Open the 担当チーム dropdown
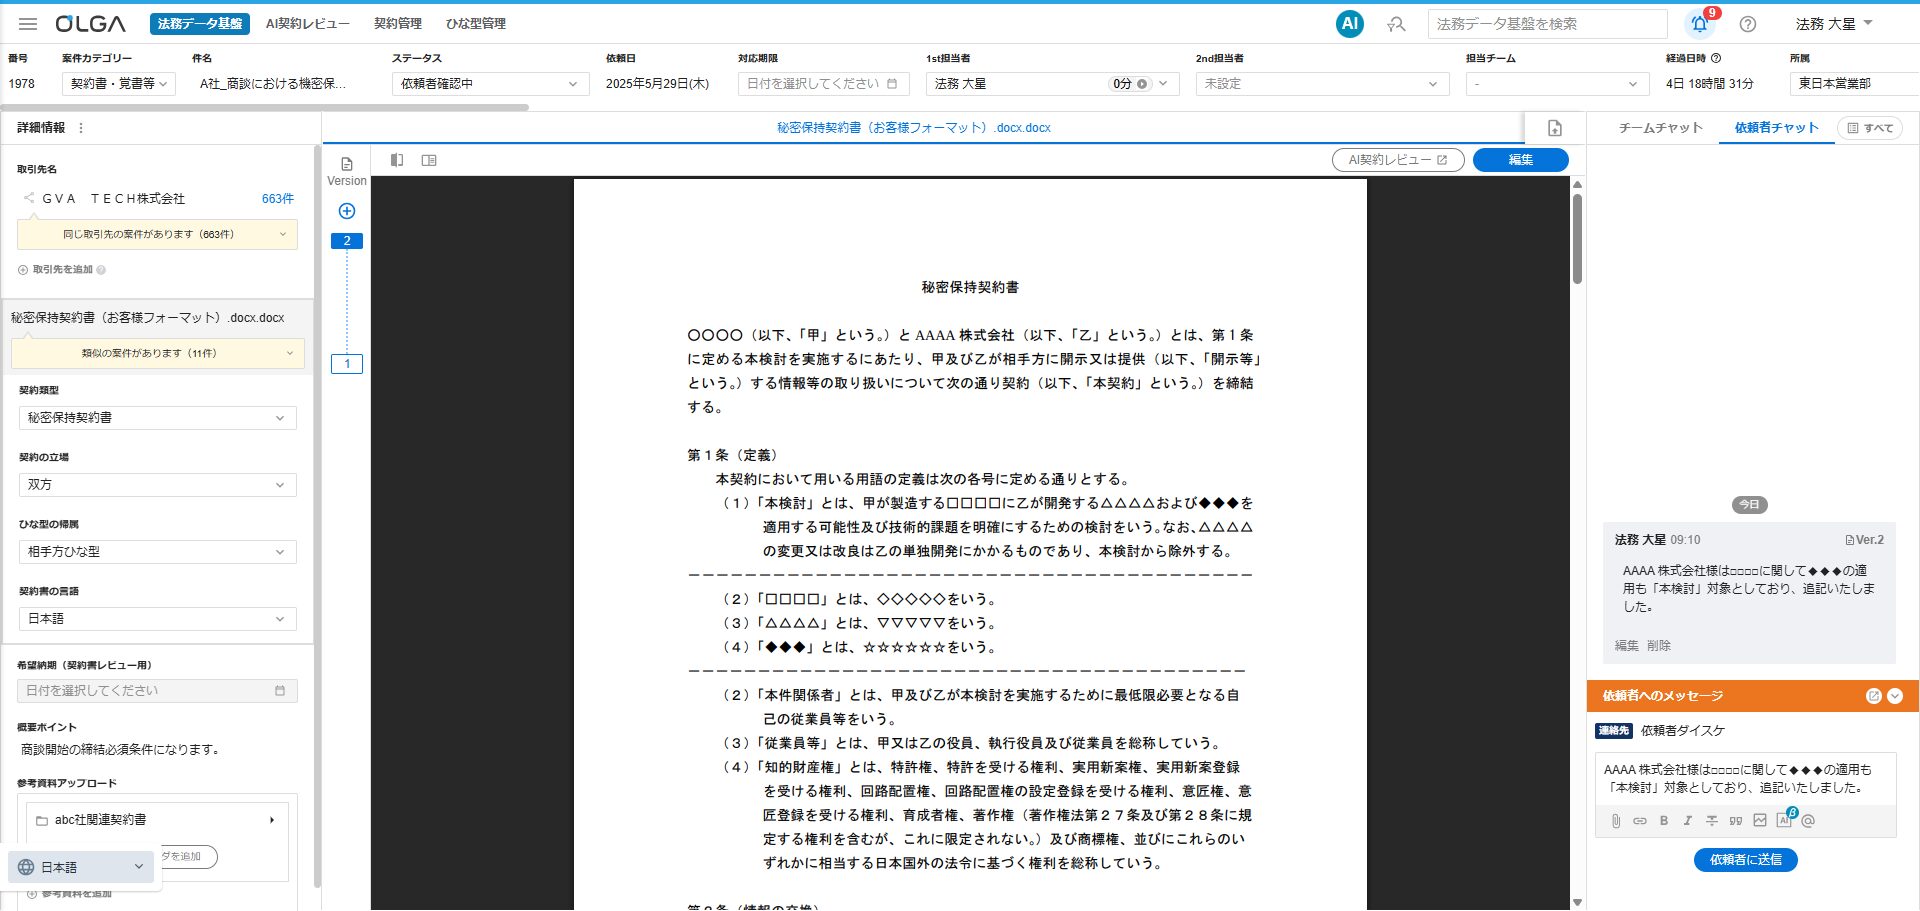Image resolution: width=1920 pixels, height=911 pixels. pyautogui.click(x=1557, y=84)
